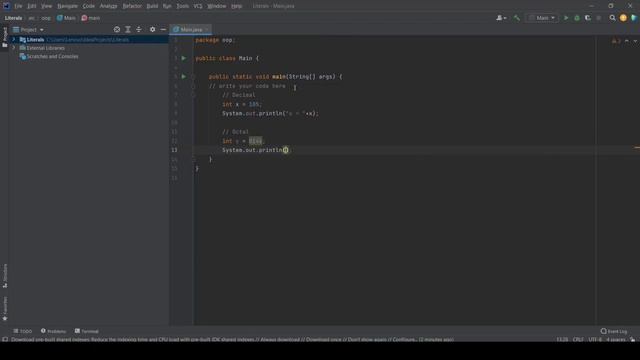Viewport: 640px width, 360px height.
Task: Click the run gutter arrow beside class Main
Action: (184, 58)
